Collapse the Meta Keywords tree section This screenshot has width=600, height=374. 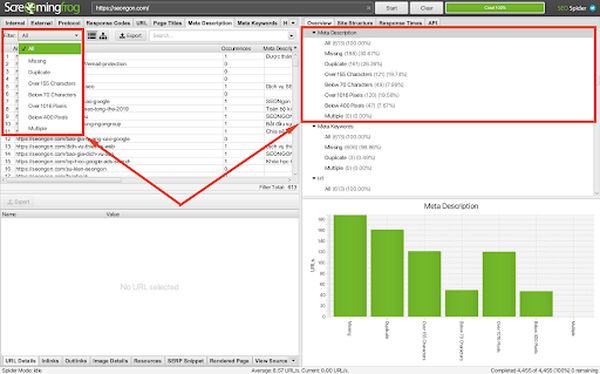pyautogui.click(x=314, y=126)
